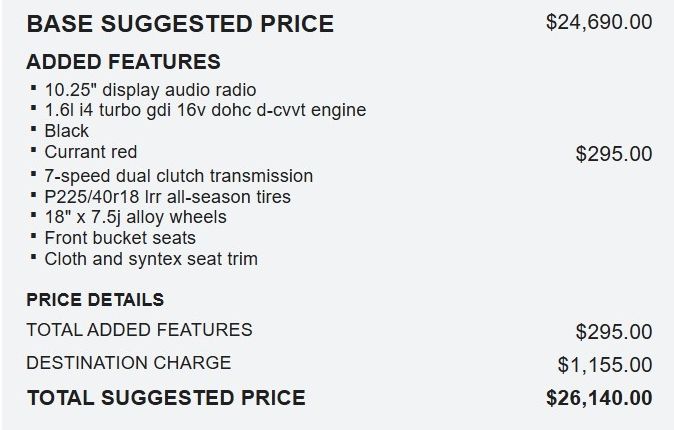Click the Front bucket seats entry

tap(120, 238)
